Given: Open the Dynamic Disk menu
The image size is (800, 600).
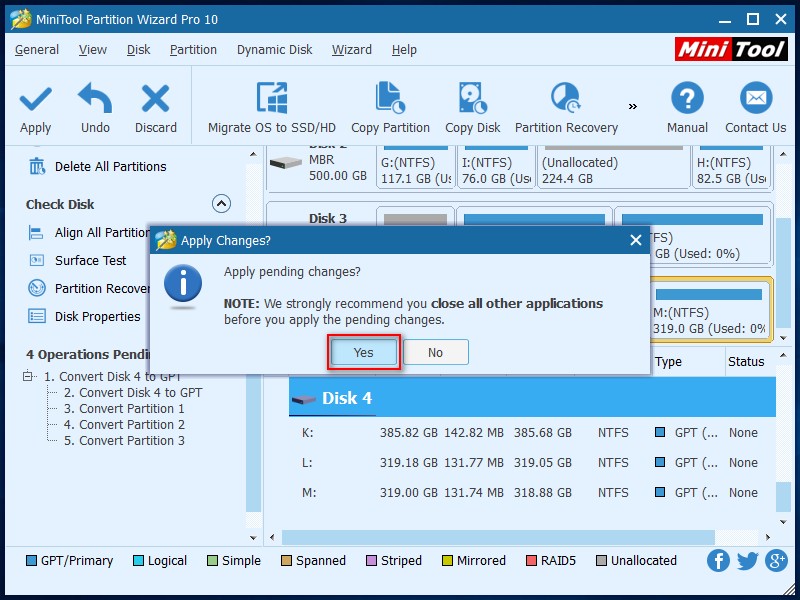Looking at the screenshot, I should (274, 49).
